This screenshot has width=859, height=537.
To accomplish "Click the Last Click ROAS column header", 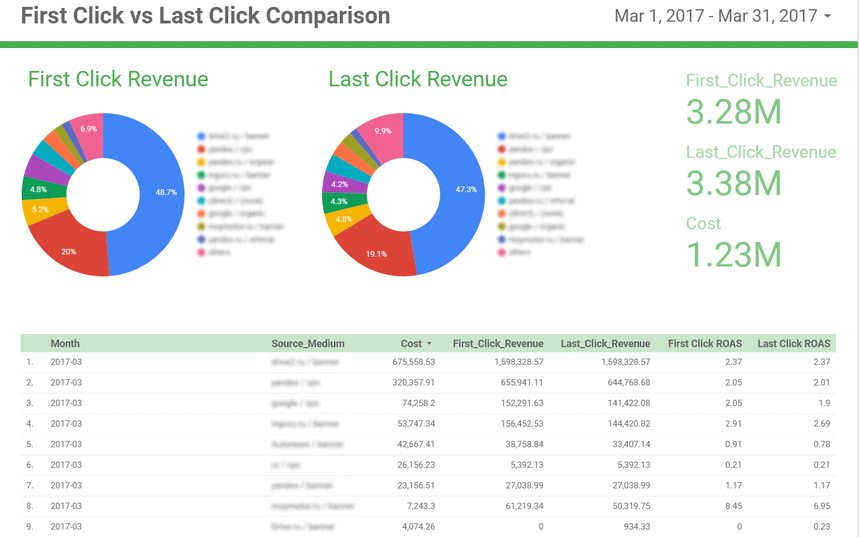I will (794, 344).
